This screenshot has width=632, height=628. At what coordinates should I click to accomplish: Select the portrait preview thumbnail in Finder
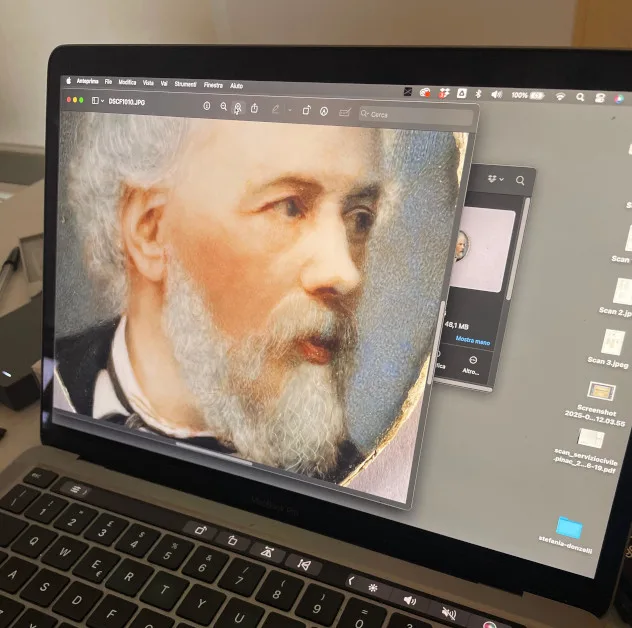(481, 249)
